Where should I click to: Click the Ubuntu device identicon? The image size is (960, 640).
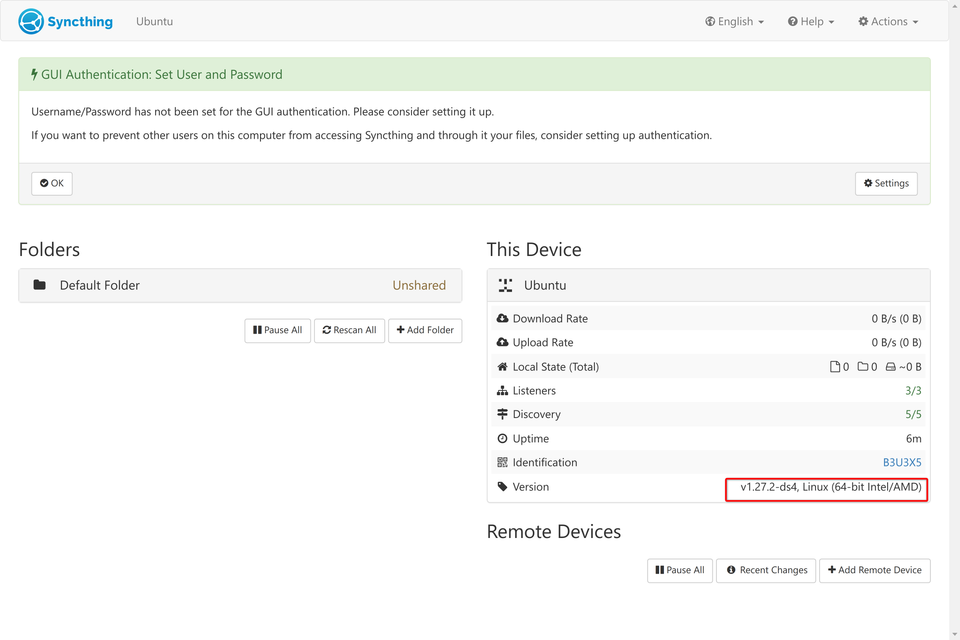coord(505,285)
